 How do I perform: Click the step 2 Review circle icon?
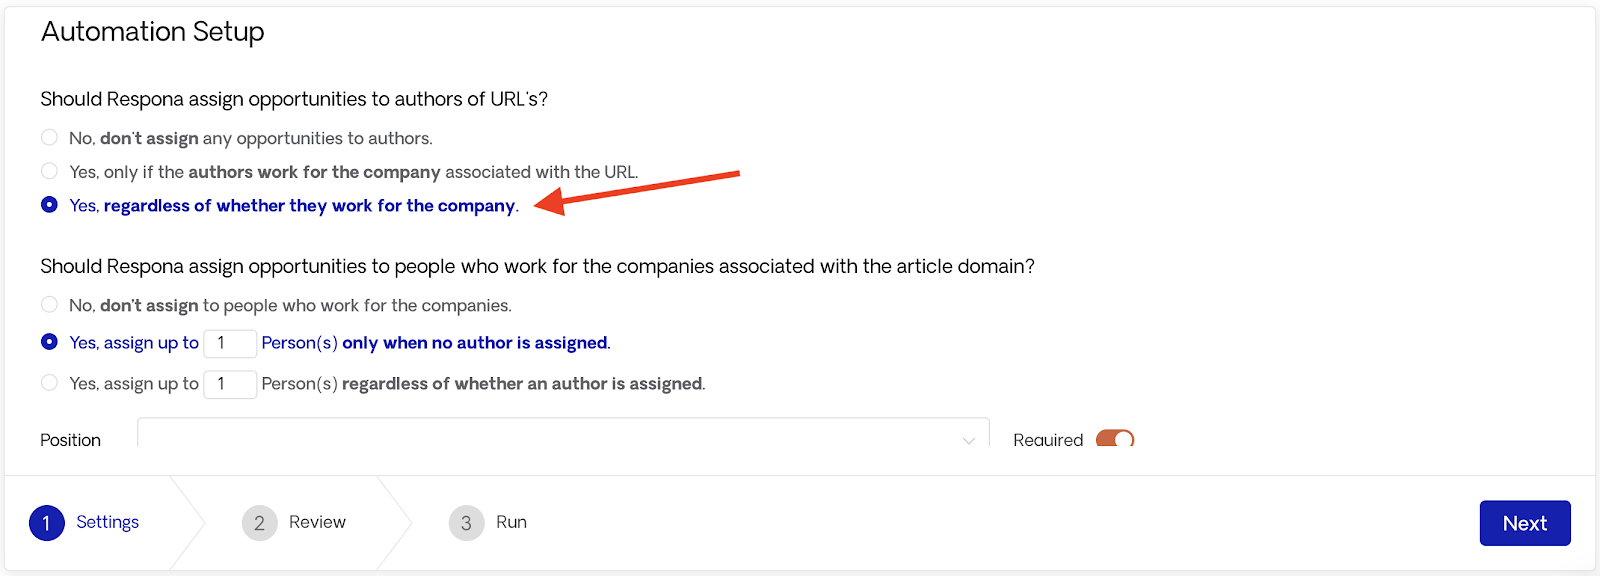coord(259,523)
